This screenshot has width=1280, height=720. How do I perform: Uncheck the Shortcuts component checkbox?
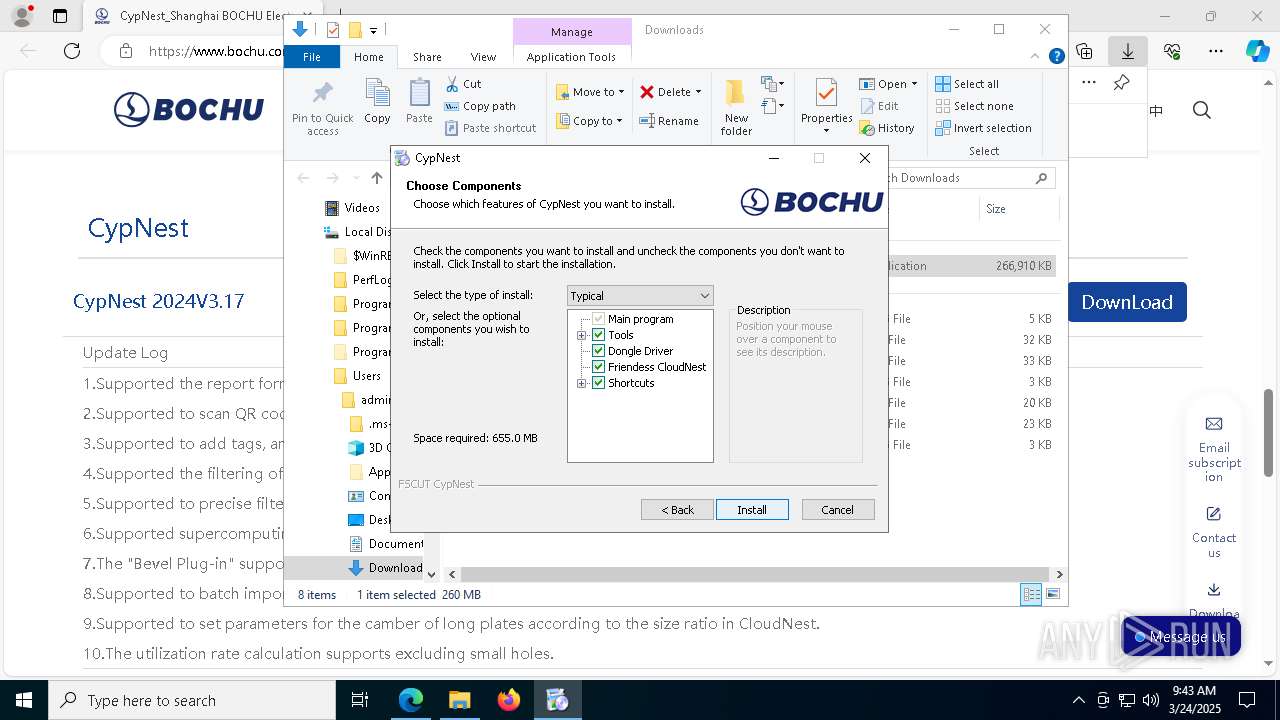point(599,383)
